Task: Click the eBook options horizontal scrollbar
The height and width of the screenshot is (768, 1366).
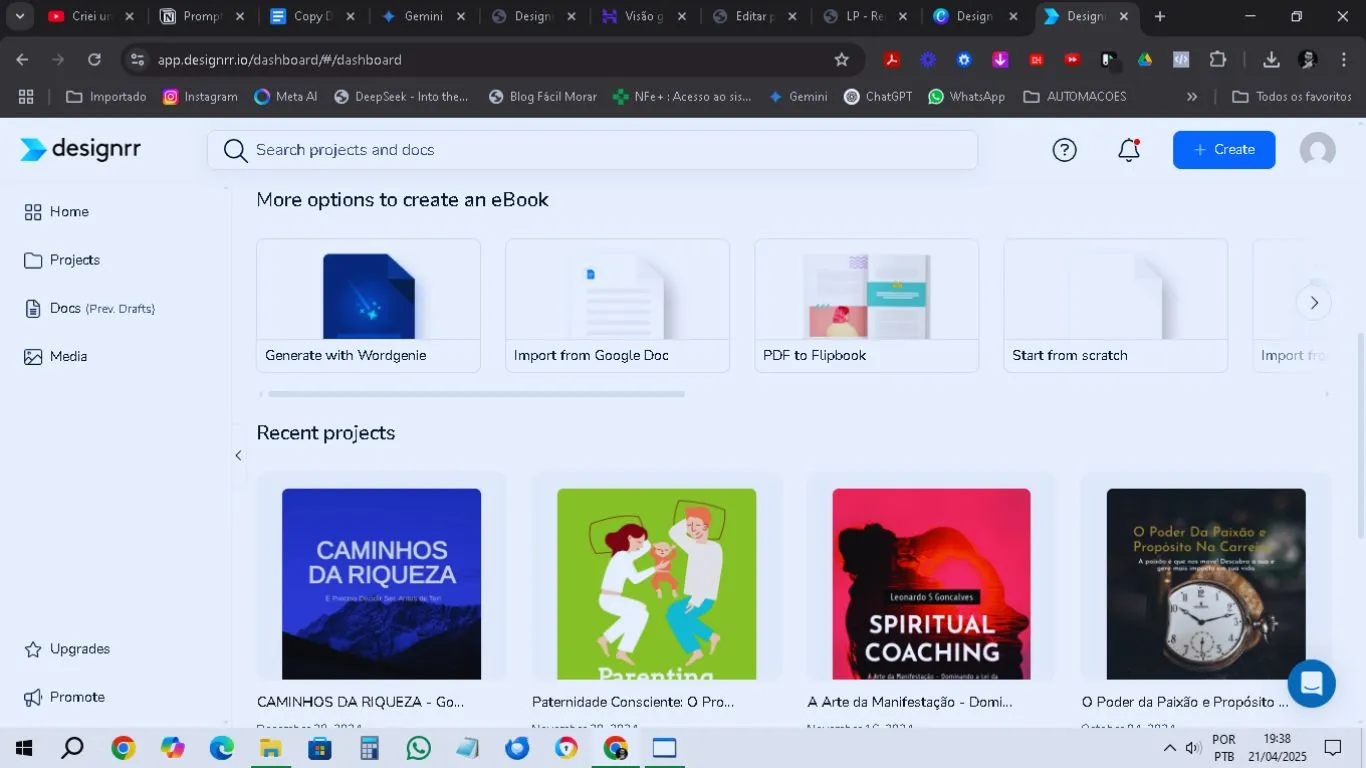Action: click(x=476, y=394)
